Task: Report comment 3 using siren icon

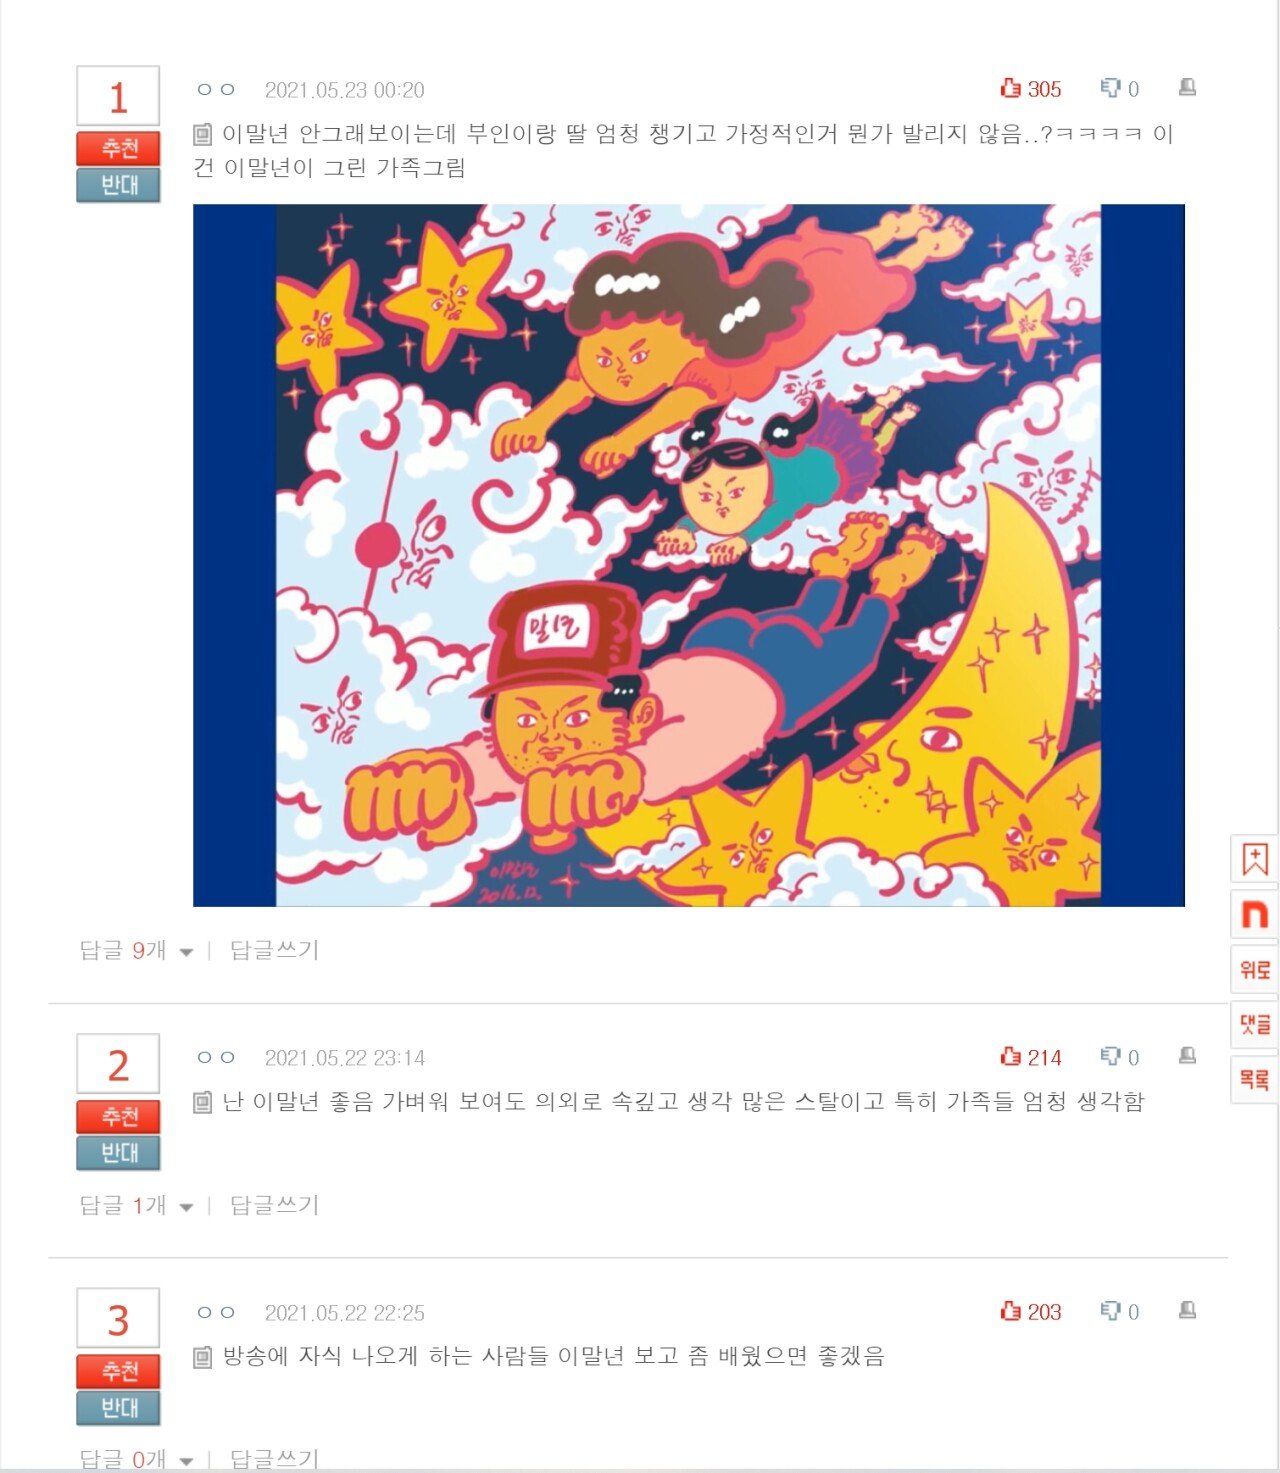Action: coord(1187,1310)
